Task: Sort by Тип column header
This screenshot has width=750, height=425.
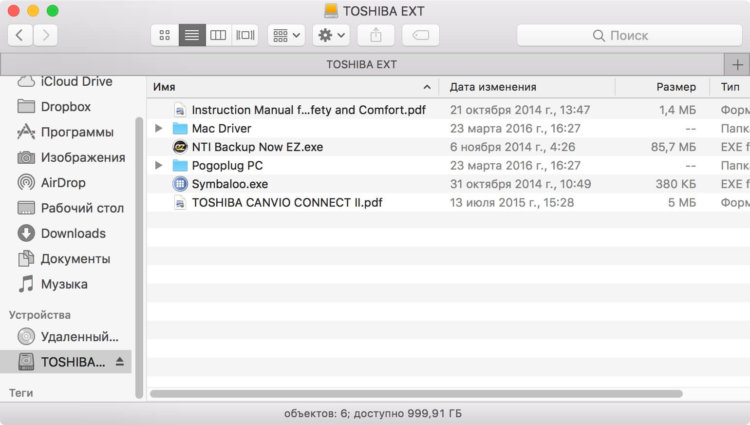Action: point(730,87)
